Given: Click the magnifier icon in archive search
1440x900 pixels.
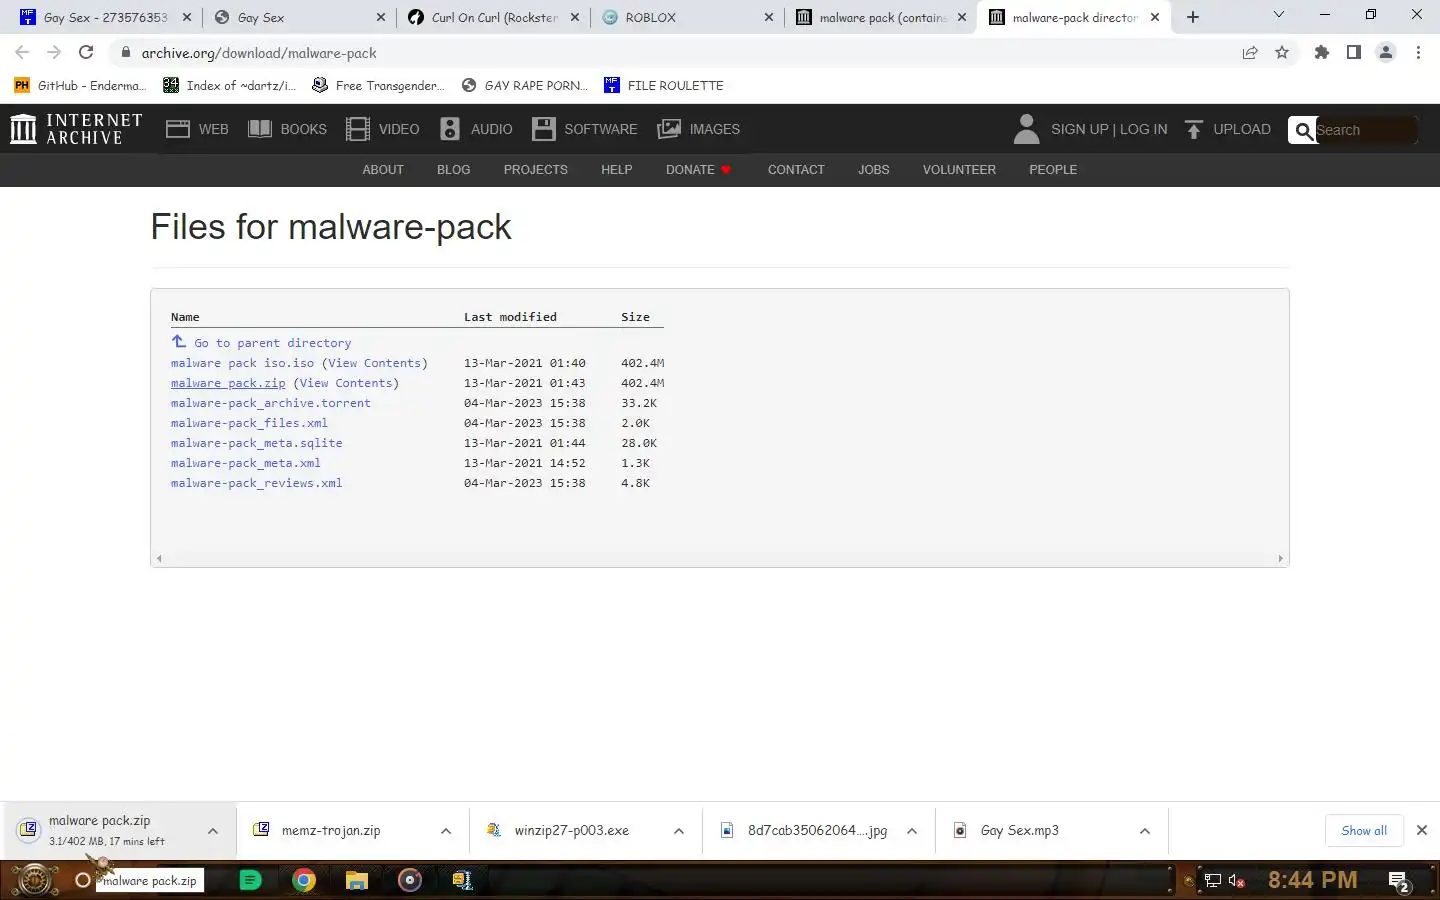Looking at the screenshot, I should (1303, 130).
